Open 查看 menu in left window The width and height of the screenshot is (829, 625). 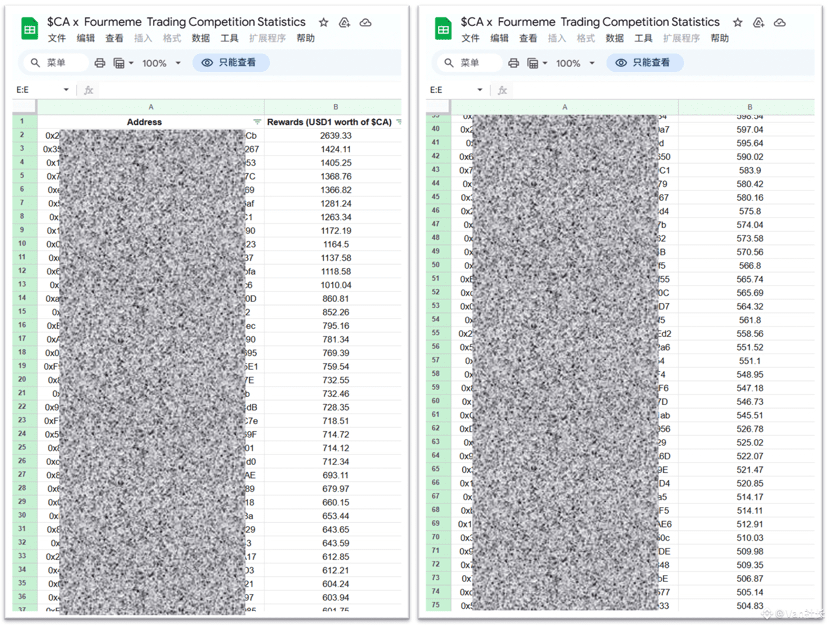(114, 38)
